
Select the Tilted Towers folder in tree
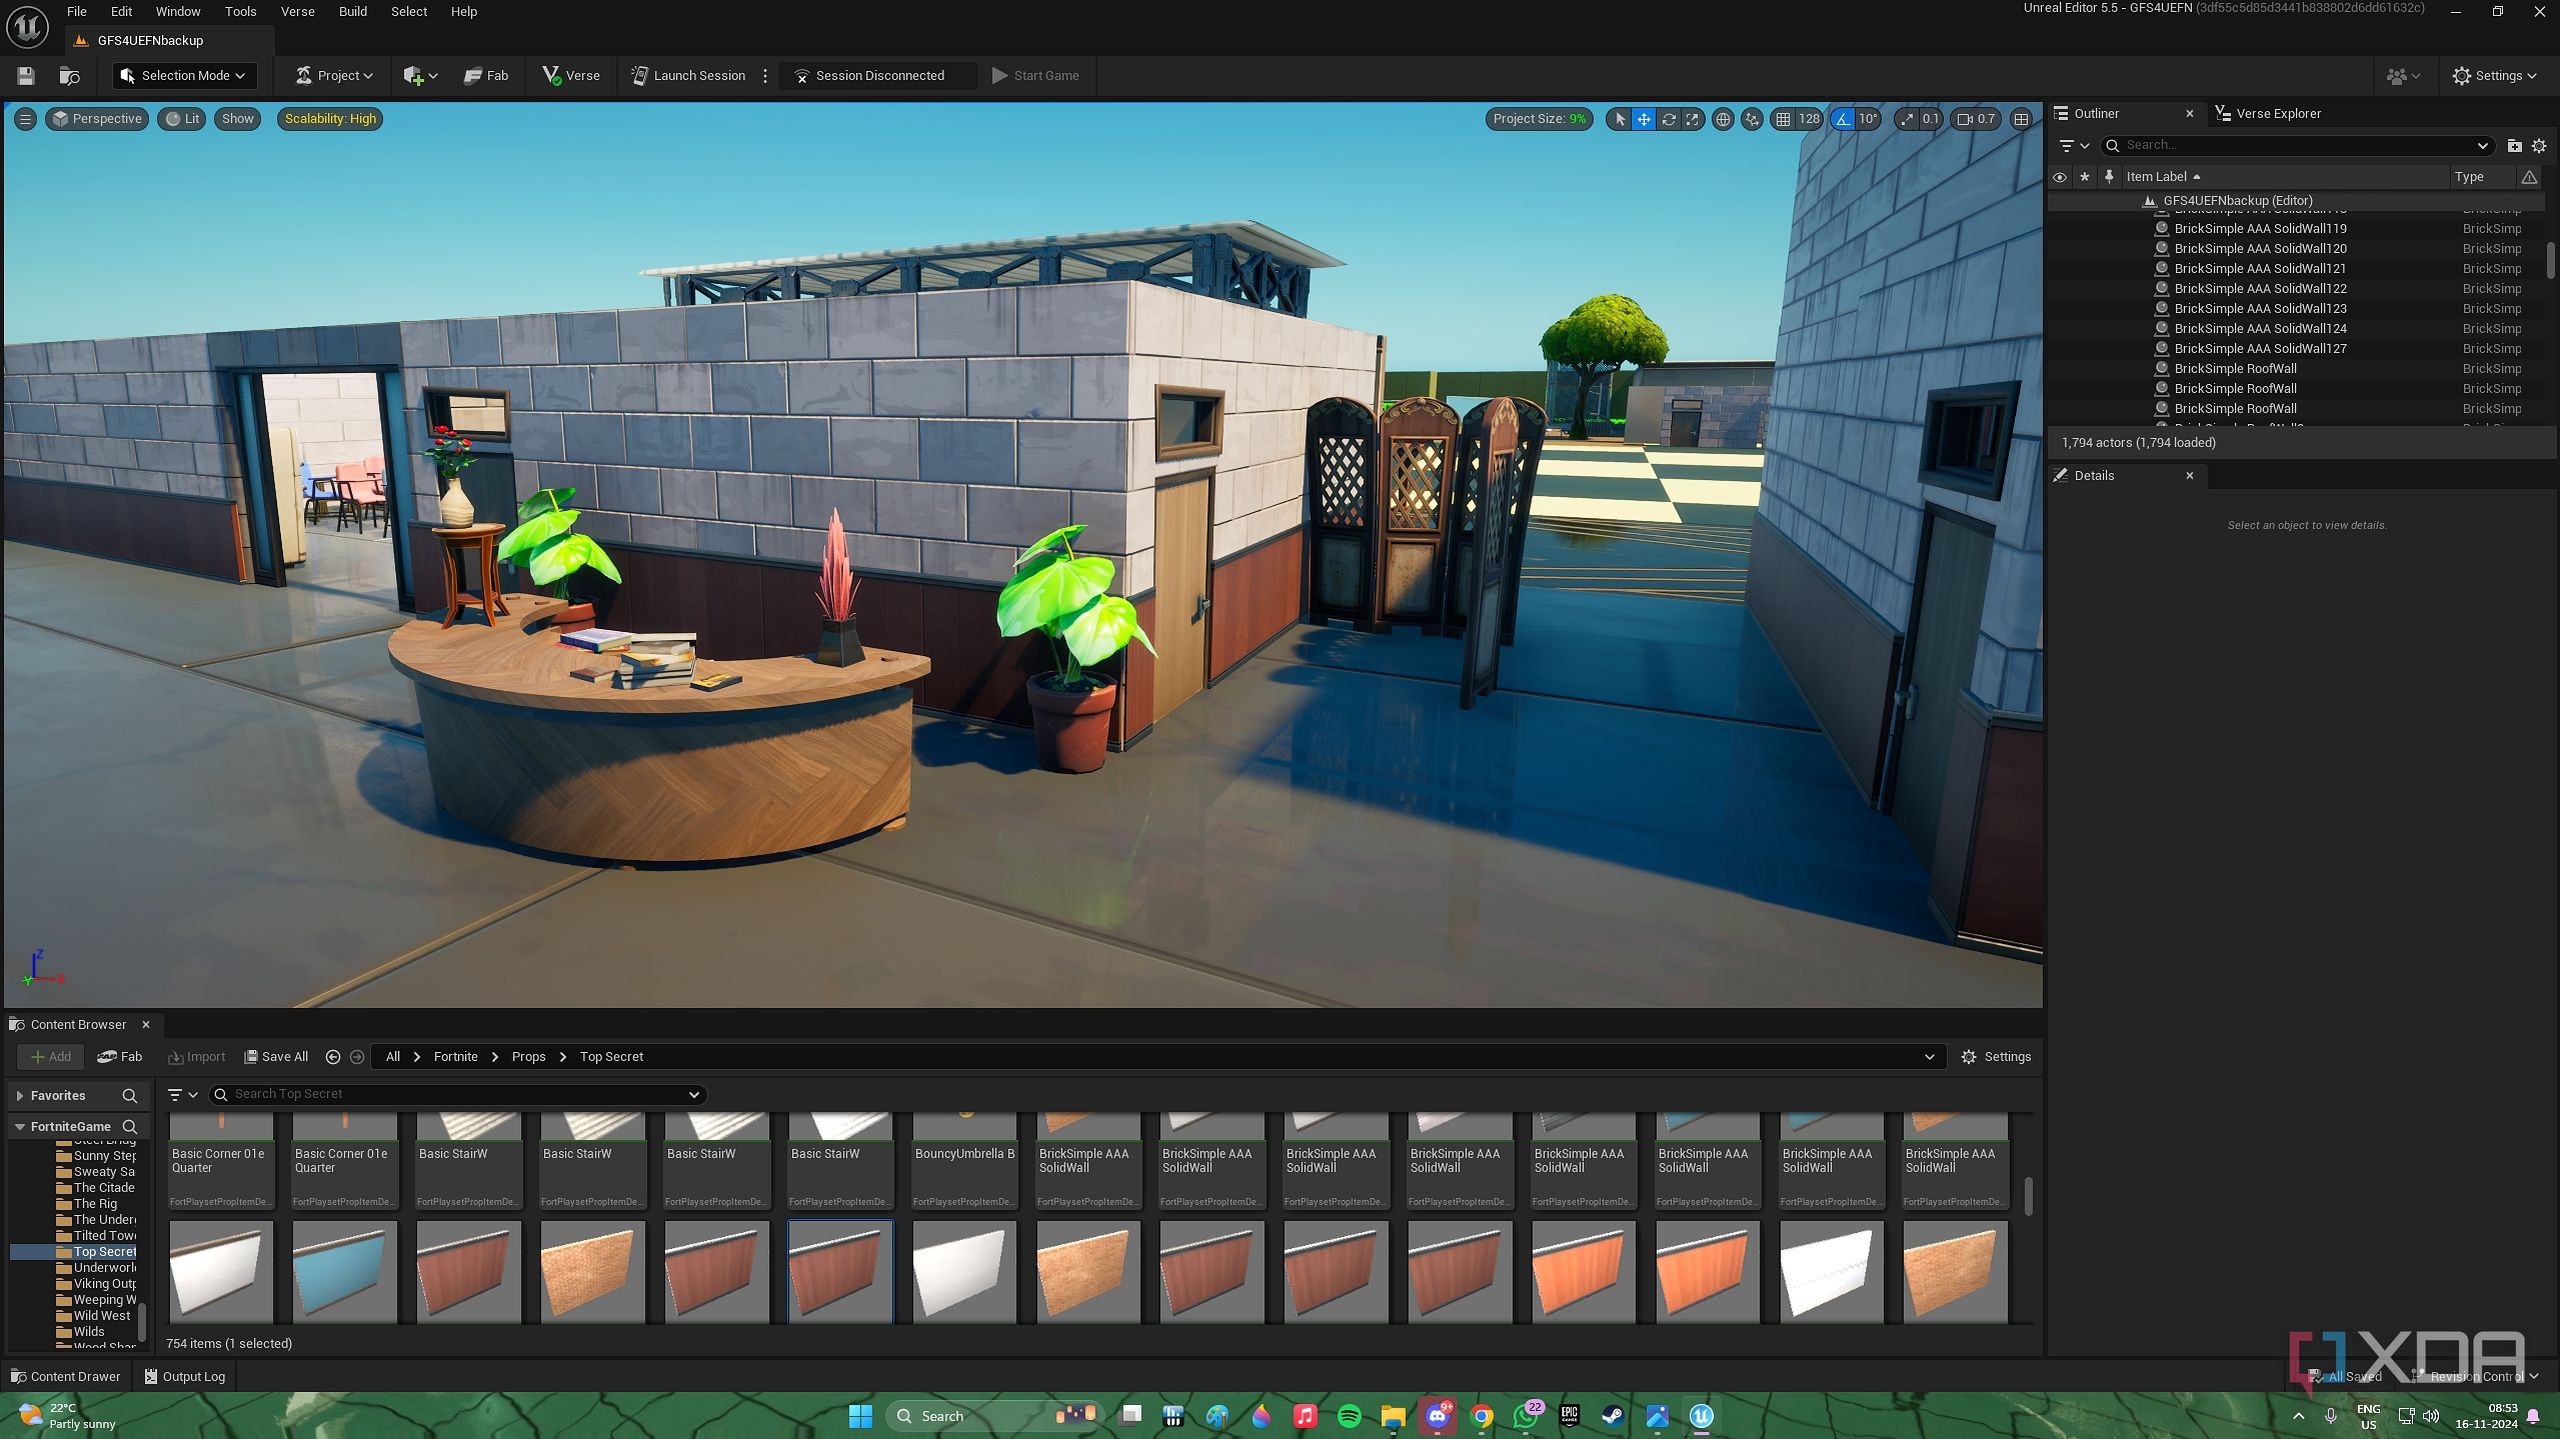[x=104, y=1236]
